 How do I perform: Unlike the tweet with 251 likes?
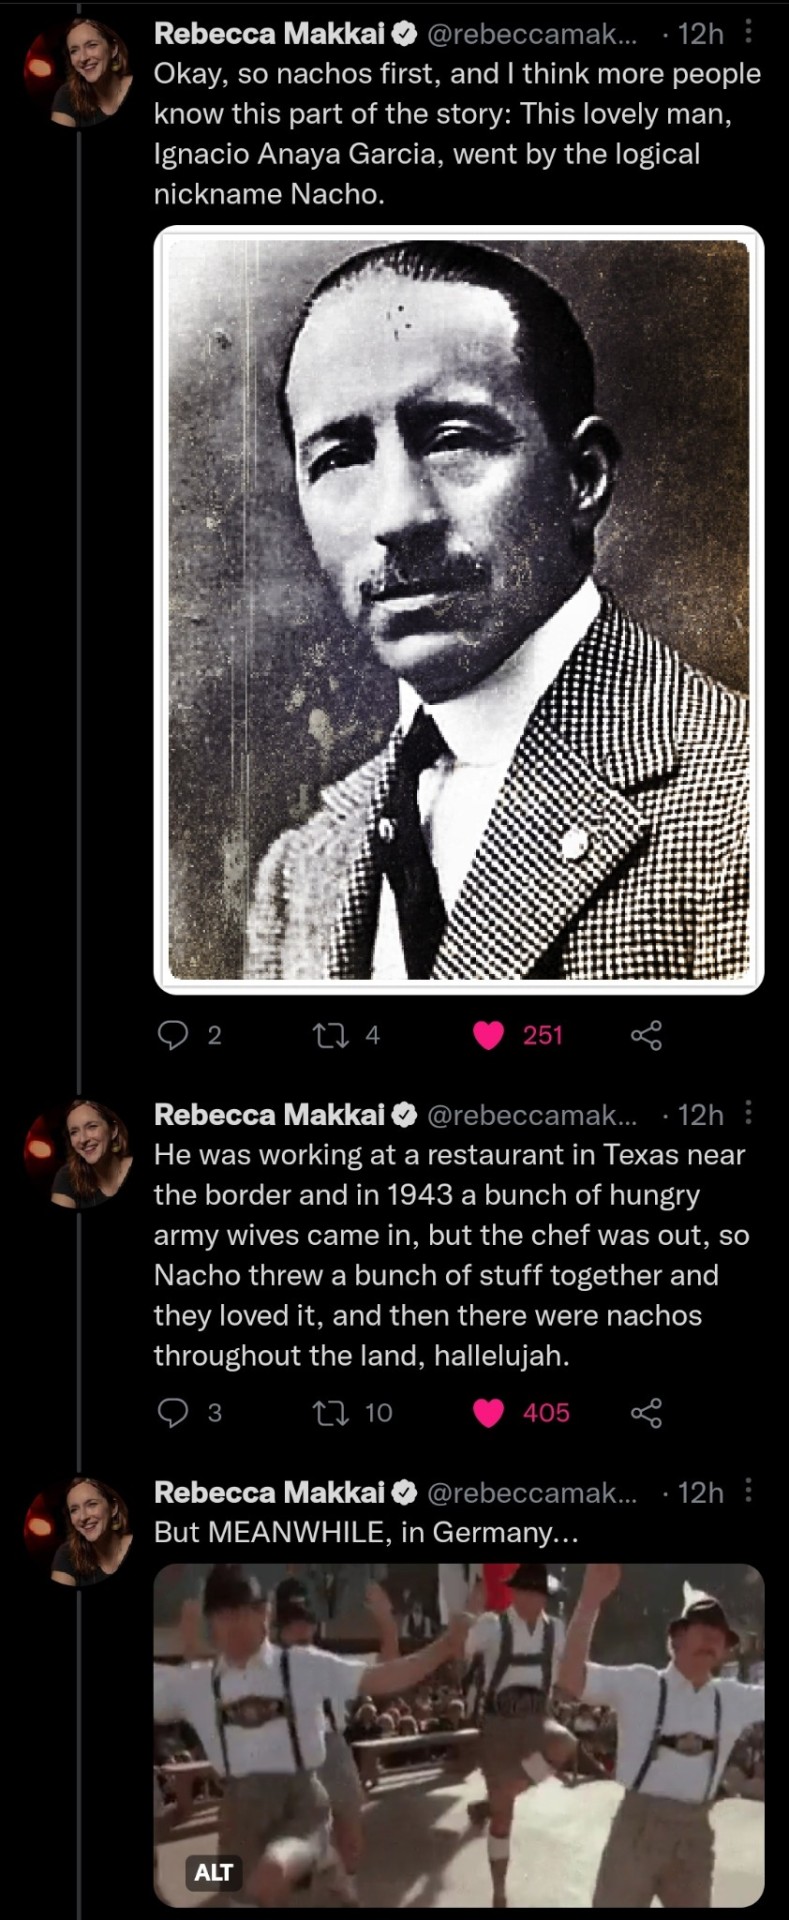[488, 1035]
